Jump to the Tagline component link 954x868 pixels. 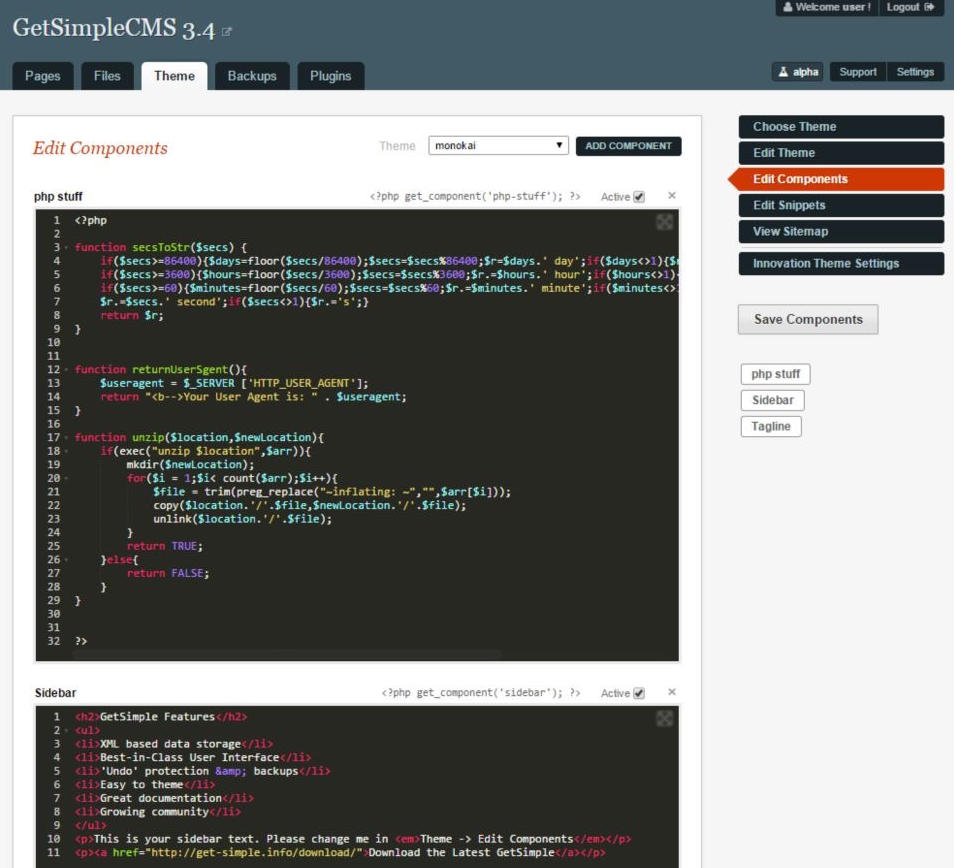pyautogui.click(x=771, y=426)
